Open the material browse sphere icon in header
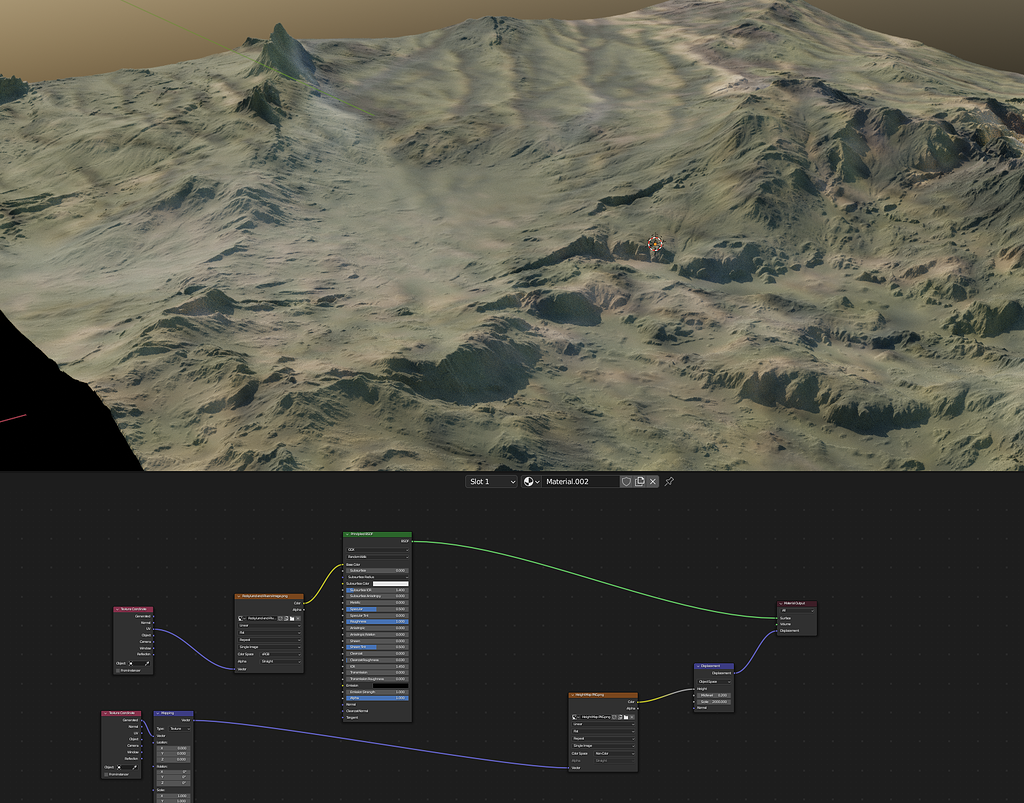 click(531, 482)
